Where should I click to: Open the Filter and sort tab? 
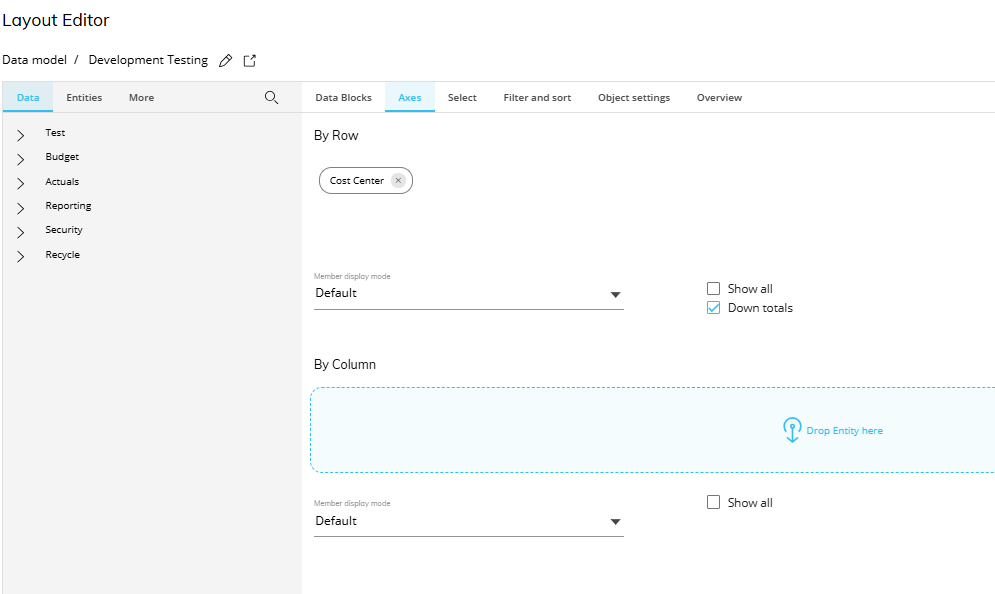tap(537, 98)
